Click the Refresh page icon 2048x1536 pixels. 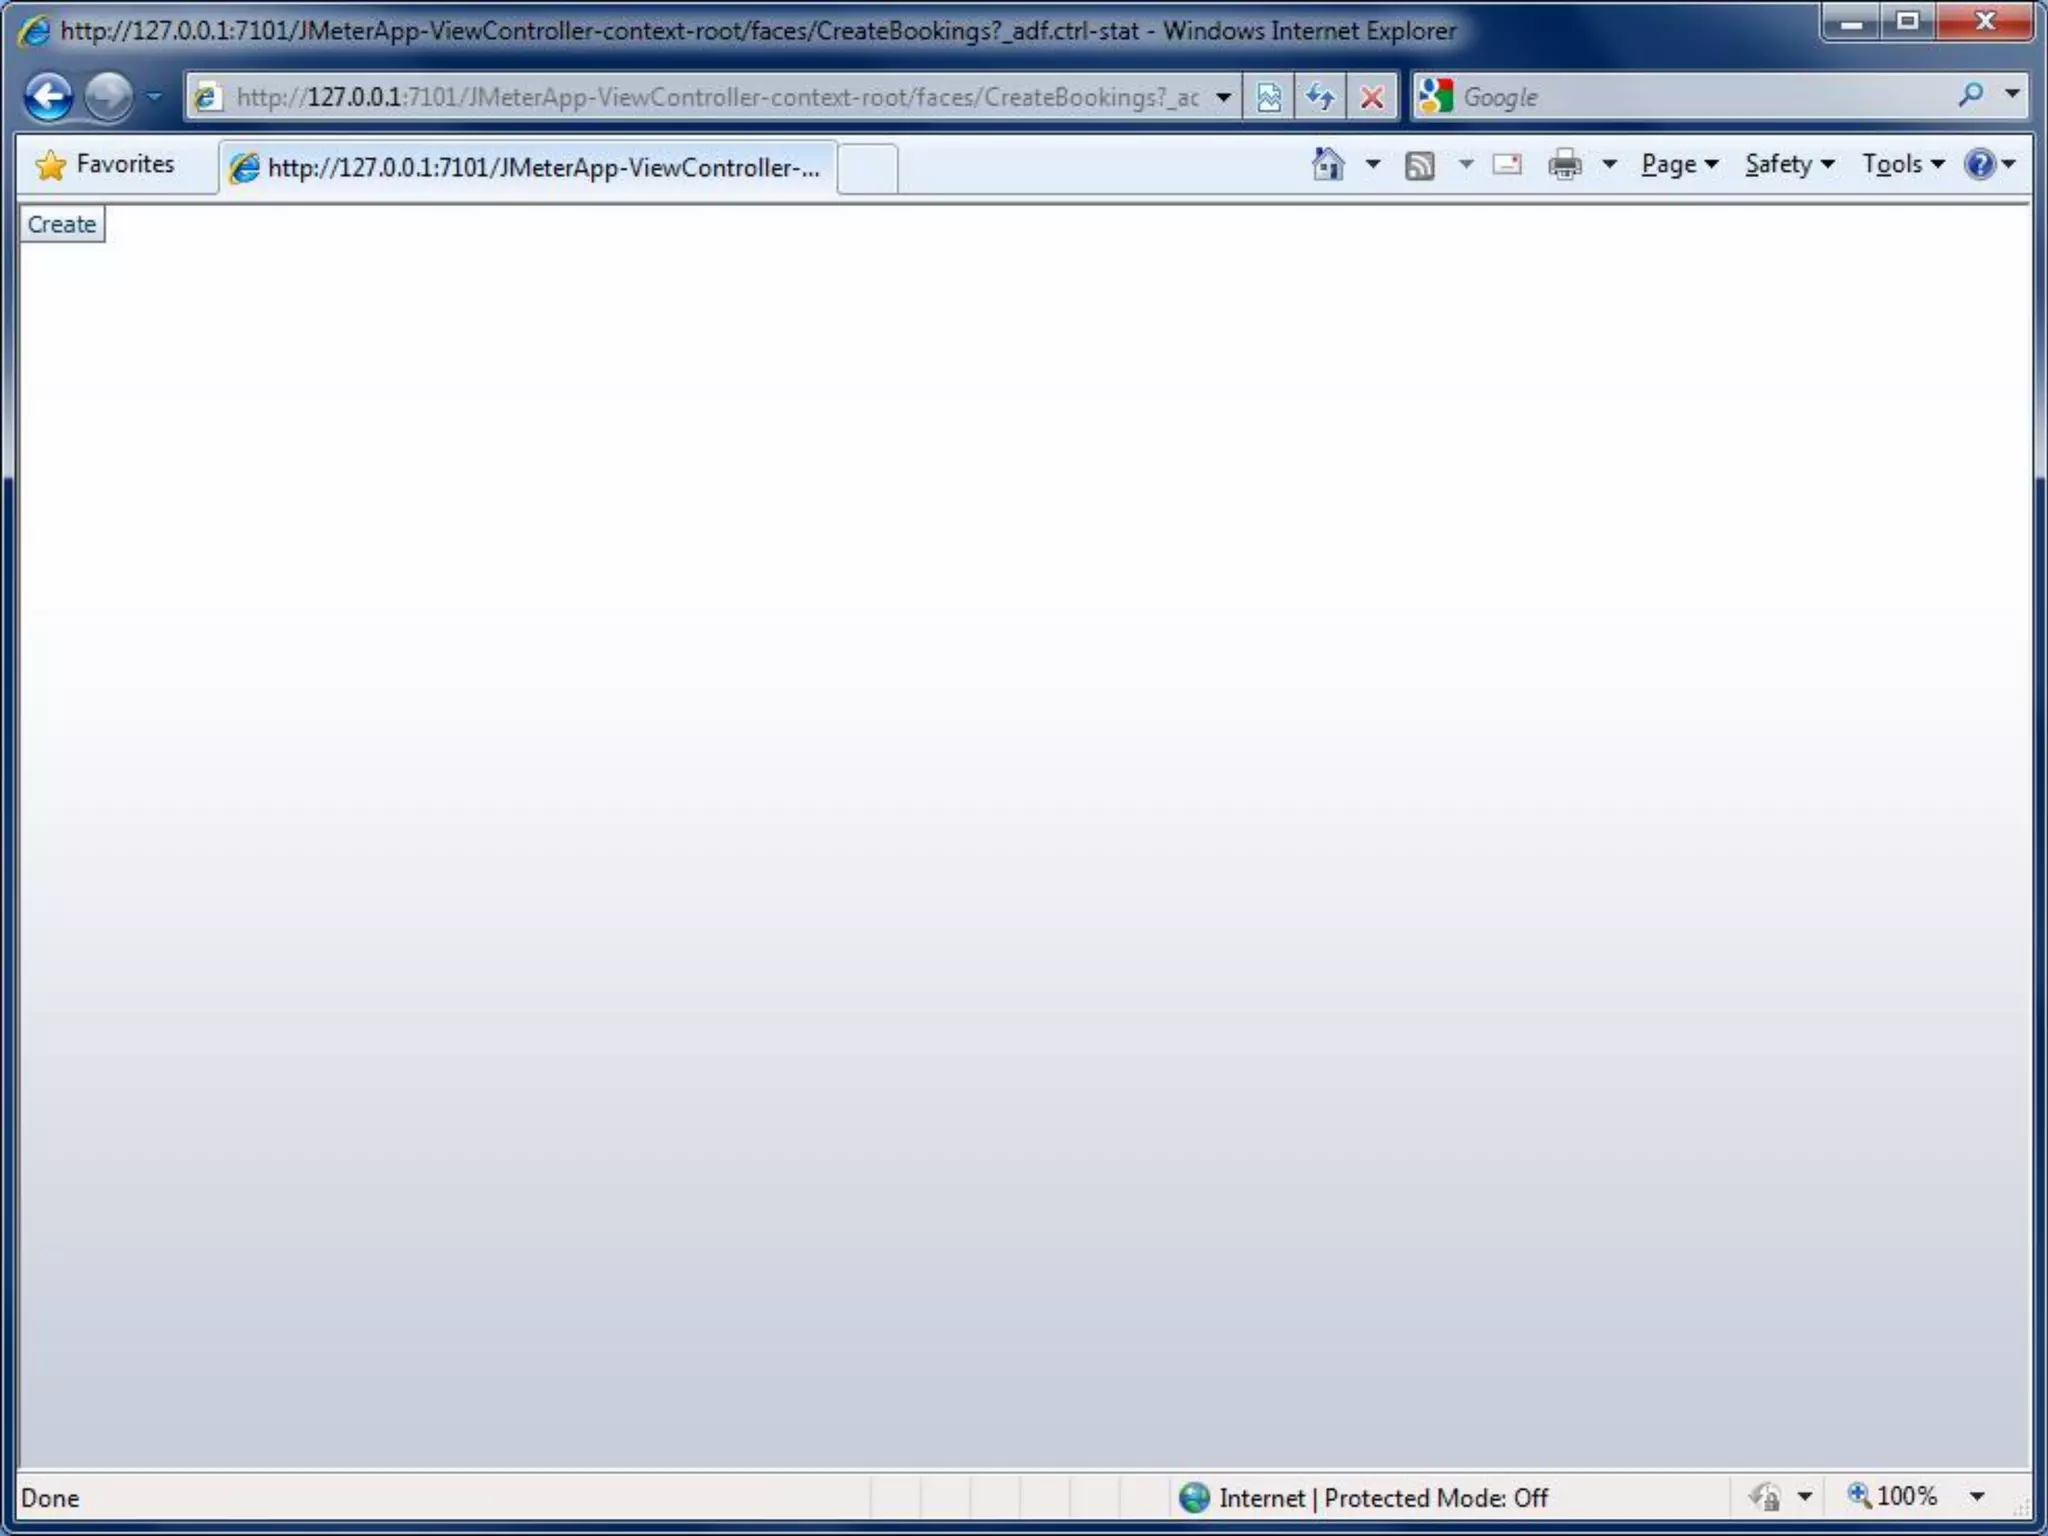1320,97
